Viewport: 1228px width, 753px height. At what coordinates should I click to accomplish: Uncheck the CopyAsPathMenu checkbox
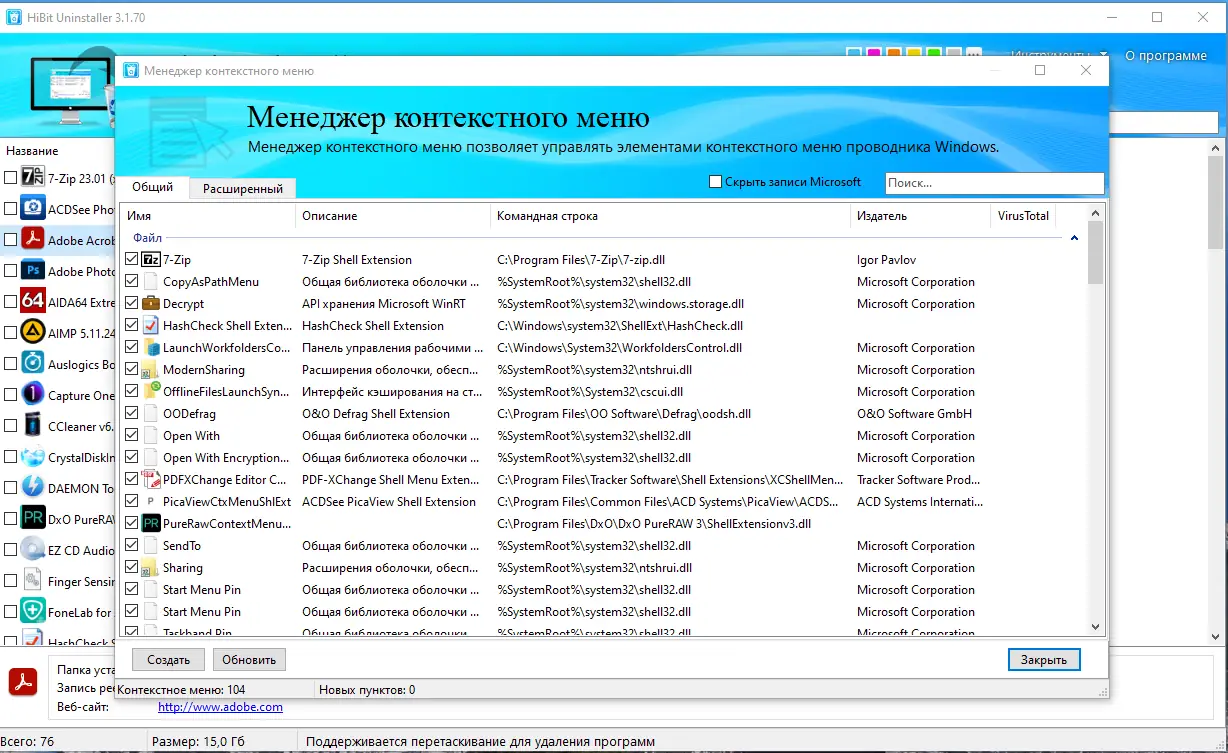tap(132, 282)
